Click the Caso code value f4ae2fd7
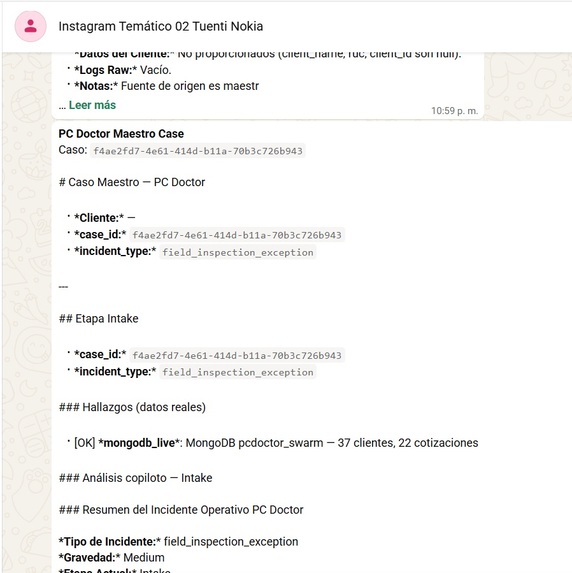This screenshot has height=573, width=572. pos(198,151)
